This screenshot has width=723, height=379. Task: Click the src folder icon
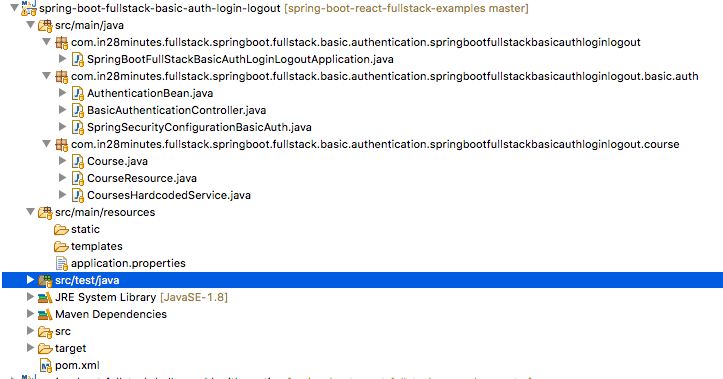tap(45, 332)
